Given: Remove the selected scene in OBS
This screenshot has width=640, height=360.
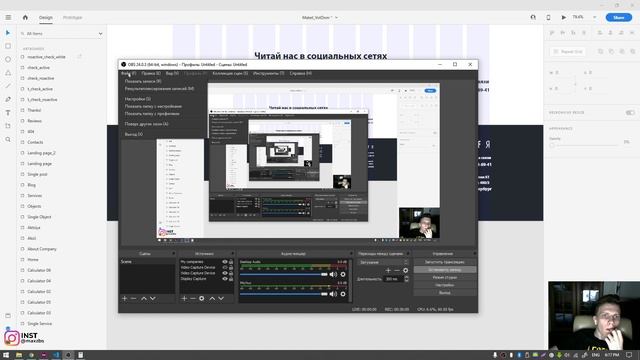Looking at the screenshot, I should coord(133,299).
